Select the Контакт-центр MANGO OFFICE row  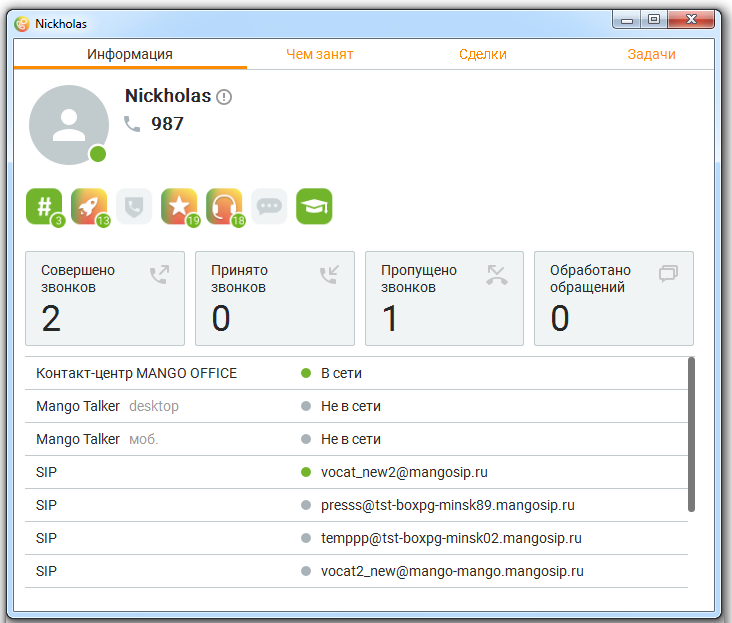(357, 373)
